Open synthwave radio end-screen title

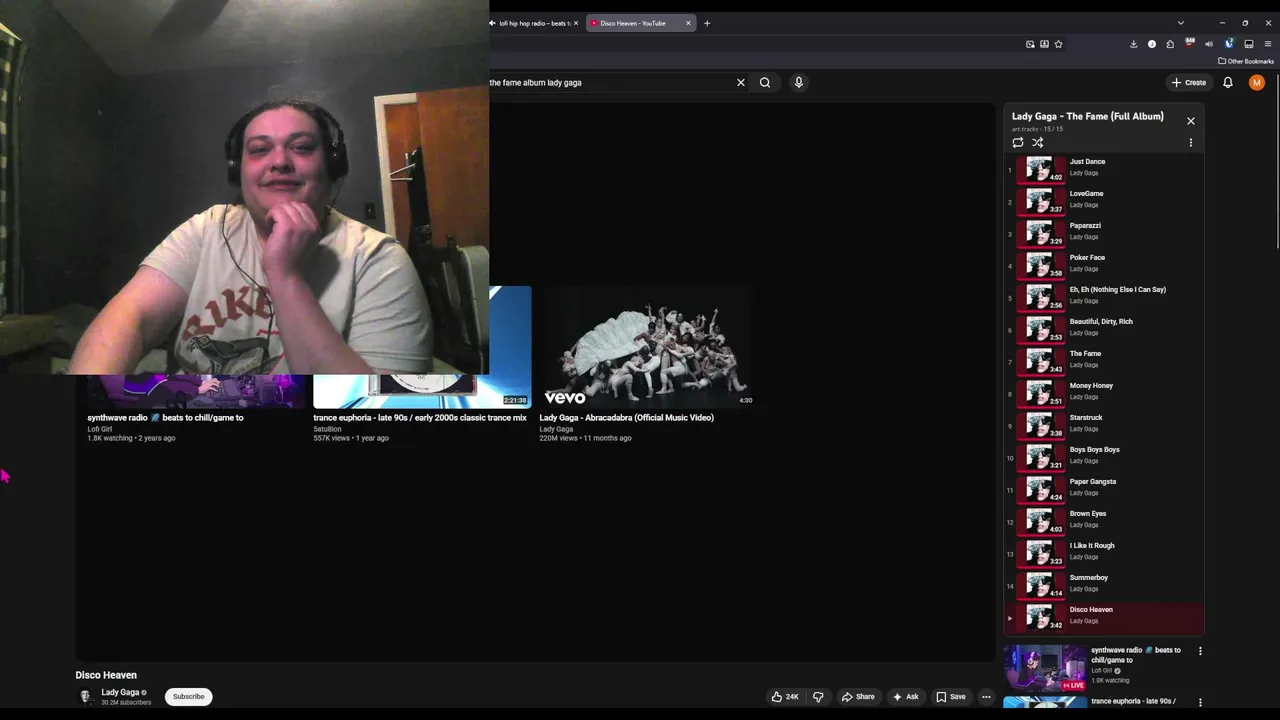[165, 418]
